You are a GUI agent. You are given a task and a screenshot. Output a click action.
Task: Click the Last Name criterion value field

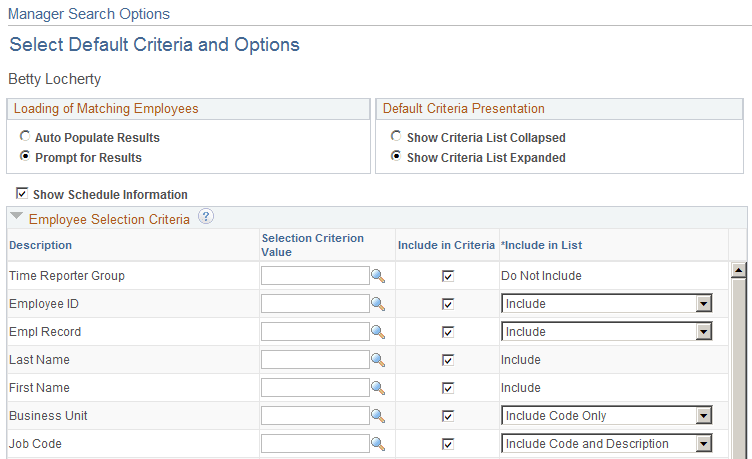coord(314,360)
